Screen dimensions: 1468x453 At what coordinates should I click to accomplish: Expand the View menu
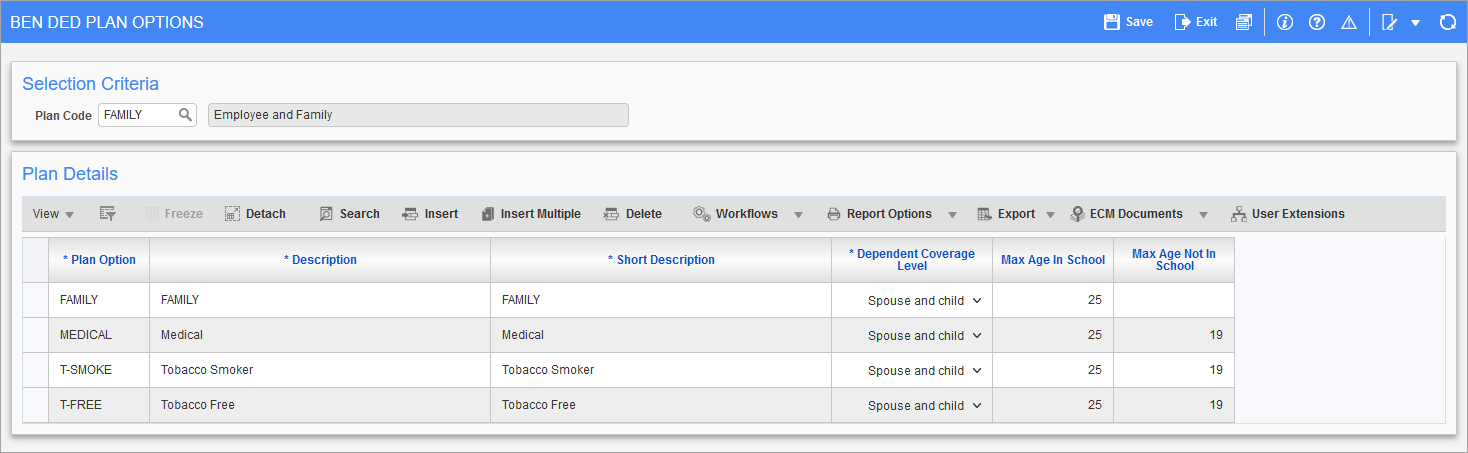coord(53,214)
